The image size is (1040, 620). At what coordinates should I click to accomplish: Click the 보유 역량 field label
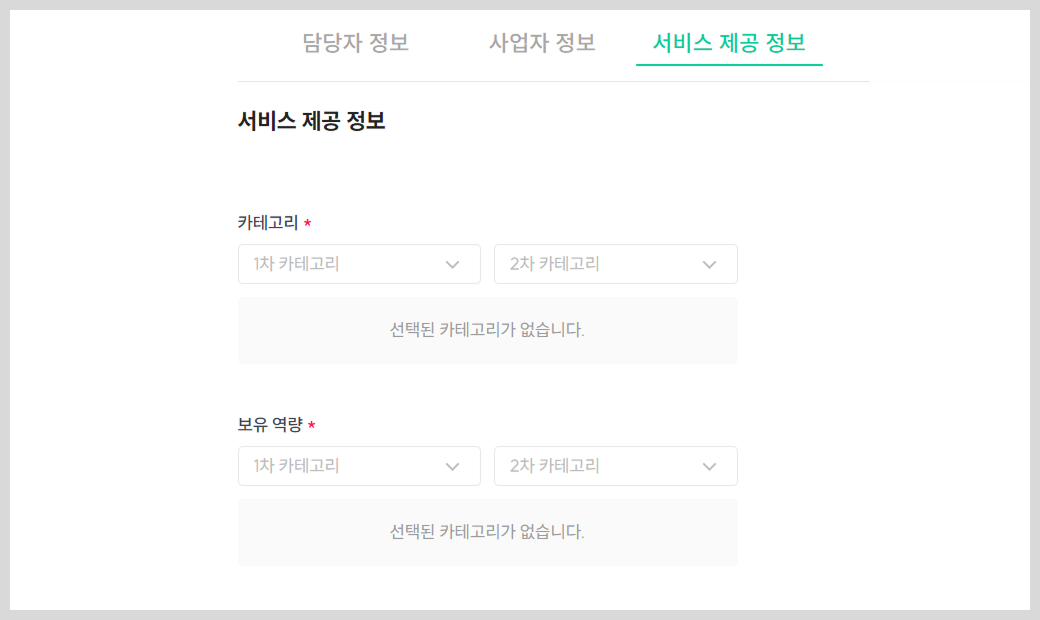(270, 424)
